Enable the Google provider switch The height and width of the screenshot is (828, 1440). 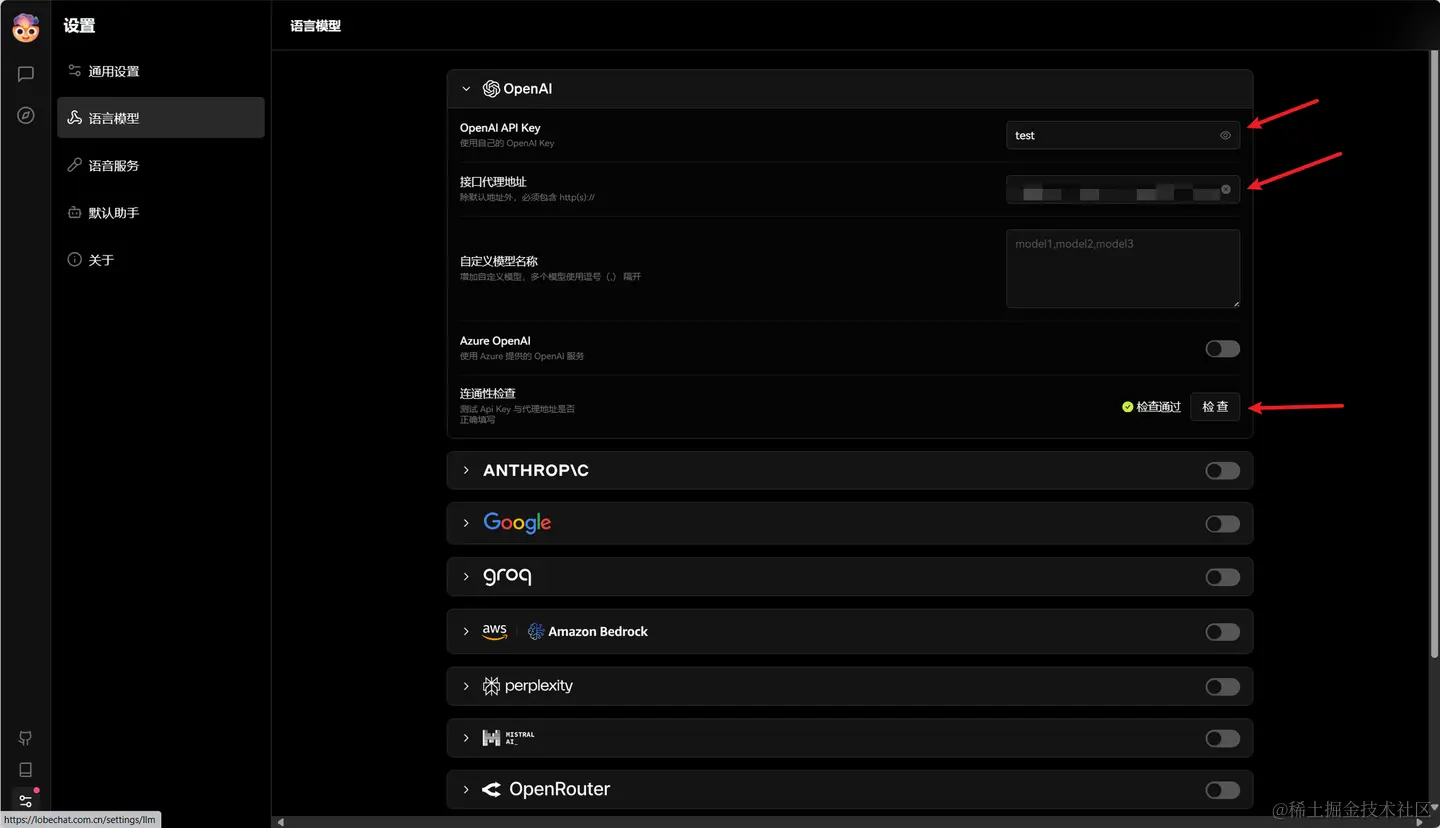coord(1222,524)
